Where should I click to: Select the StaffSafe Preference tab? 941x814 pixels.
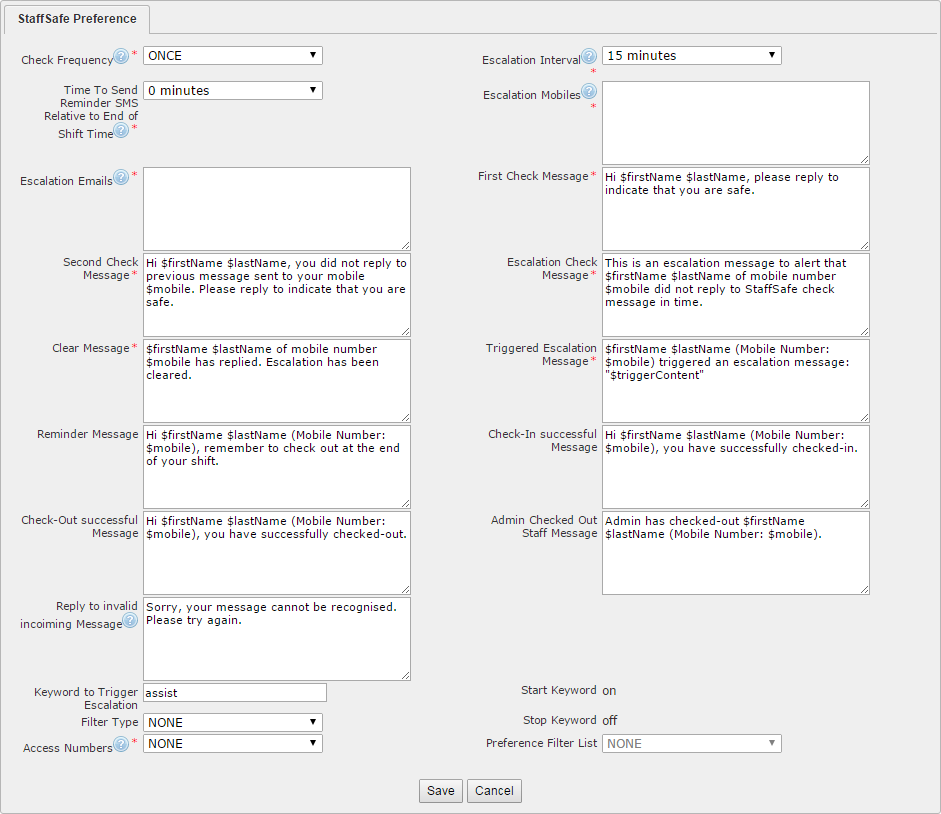77,19
